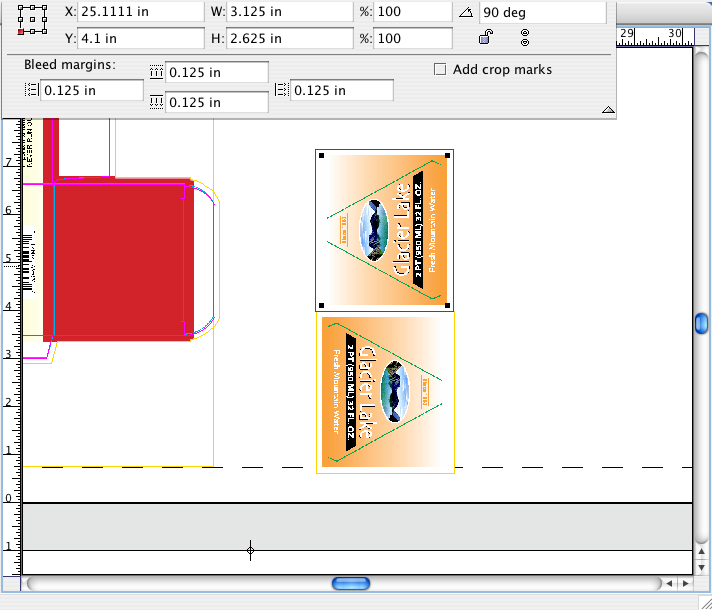Click the vertical scrollbar thumb
This screenshot has width=712, height=610.
[x=701, y=323]
